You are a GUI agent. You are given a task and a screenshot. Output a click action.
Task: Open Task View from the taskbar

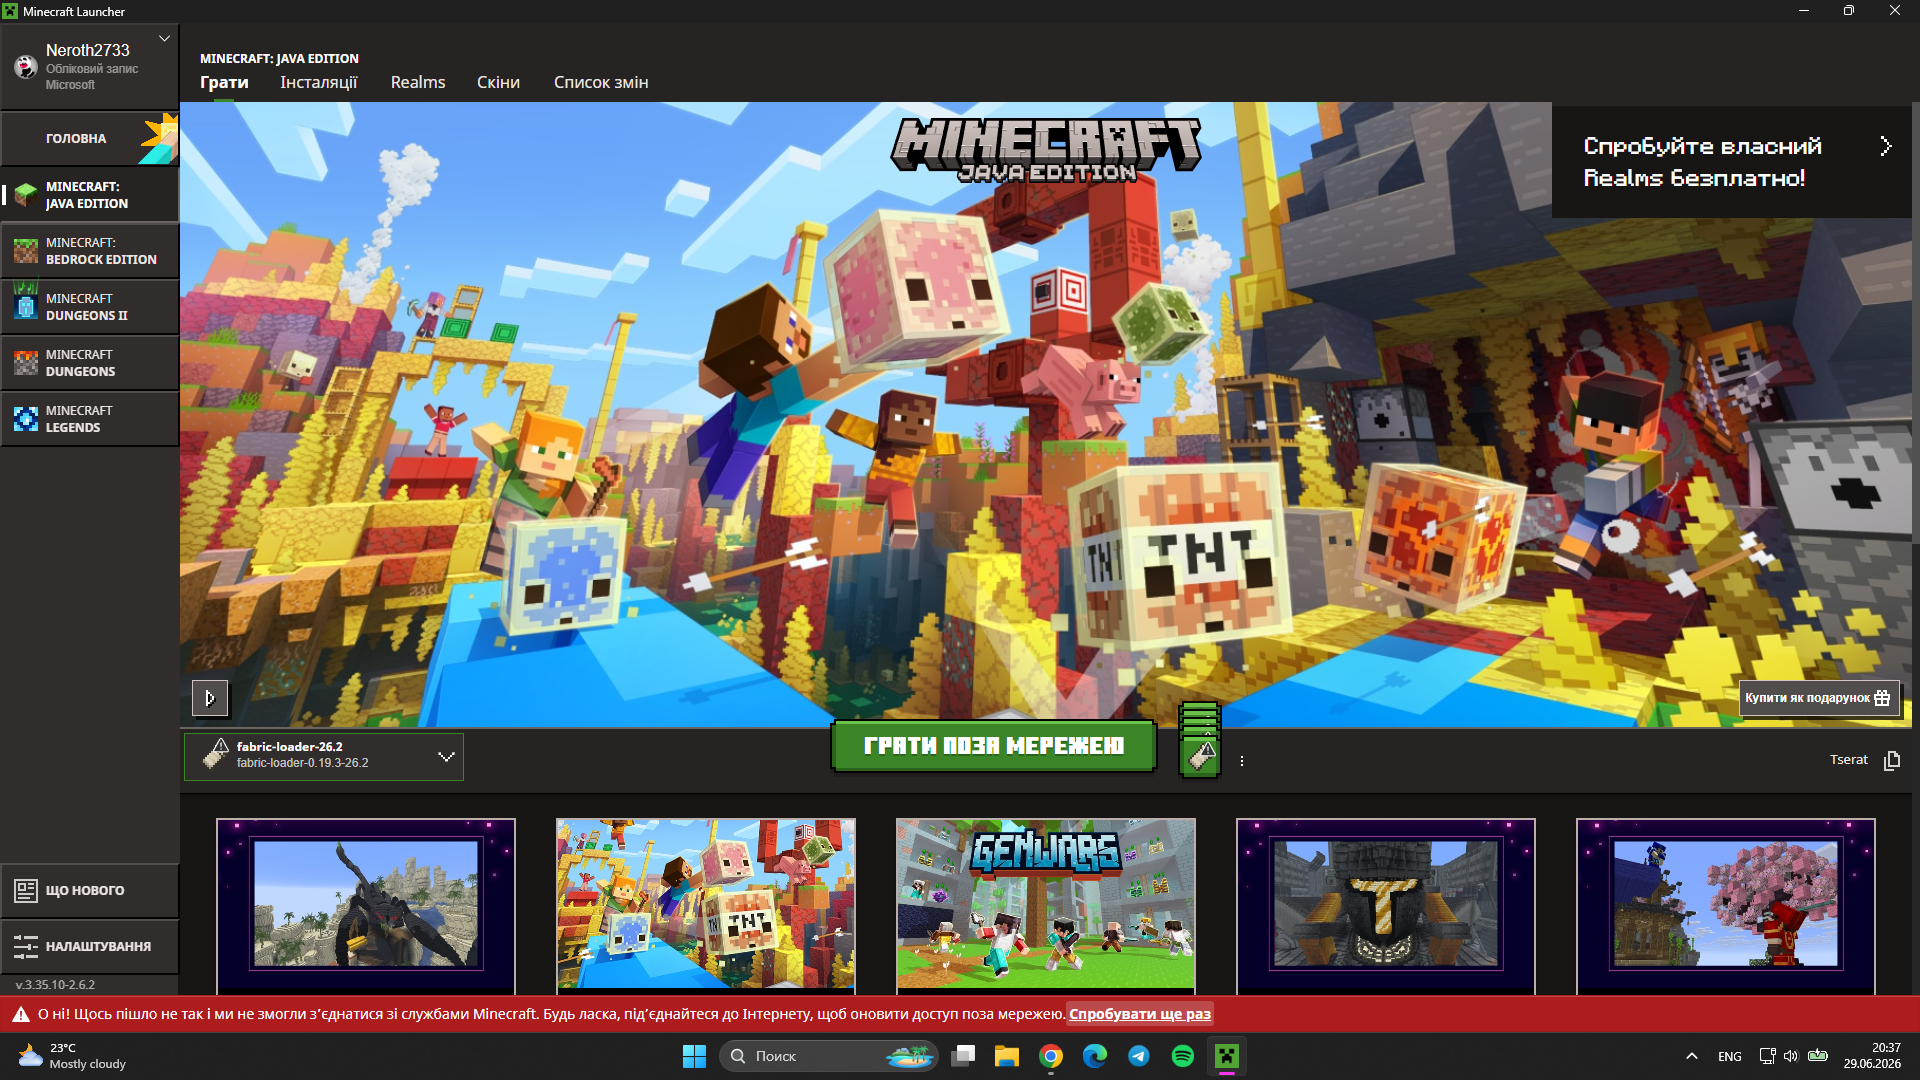963,1056
